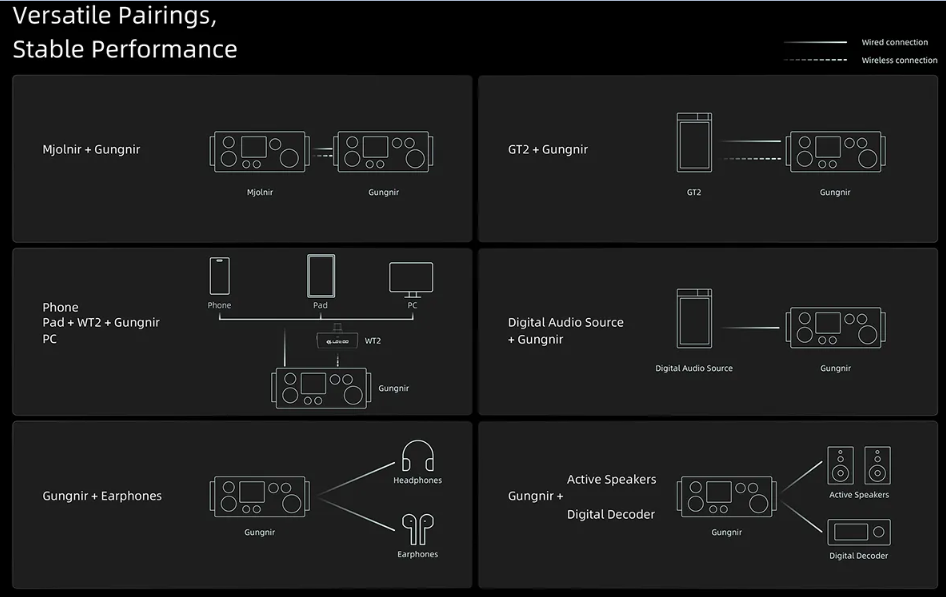Click the PC monitor icon

click(x=411, y=279)
